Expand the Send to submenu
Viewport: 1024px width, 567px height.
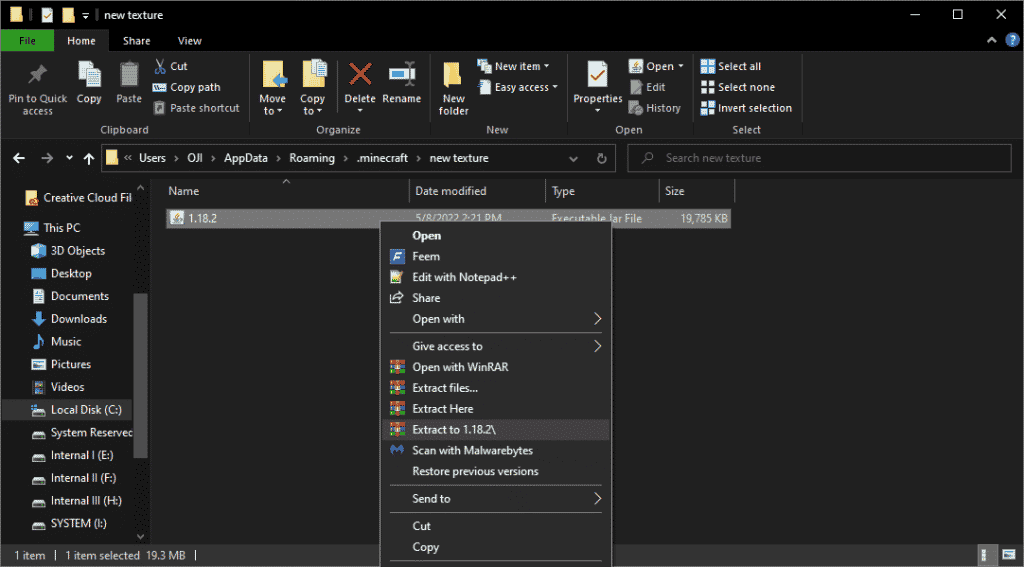coord(496,499)
